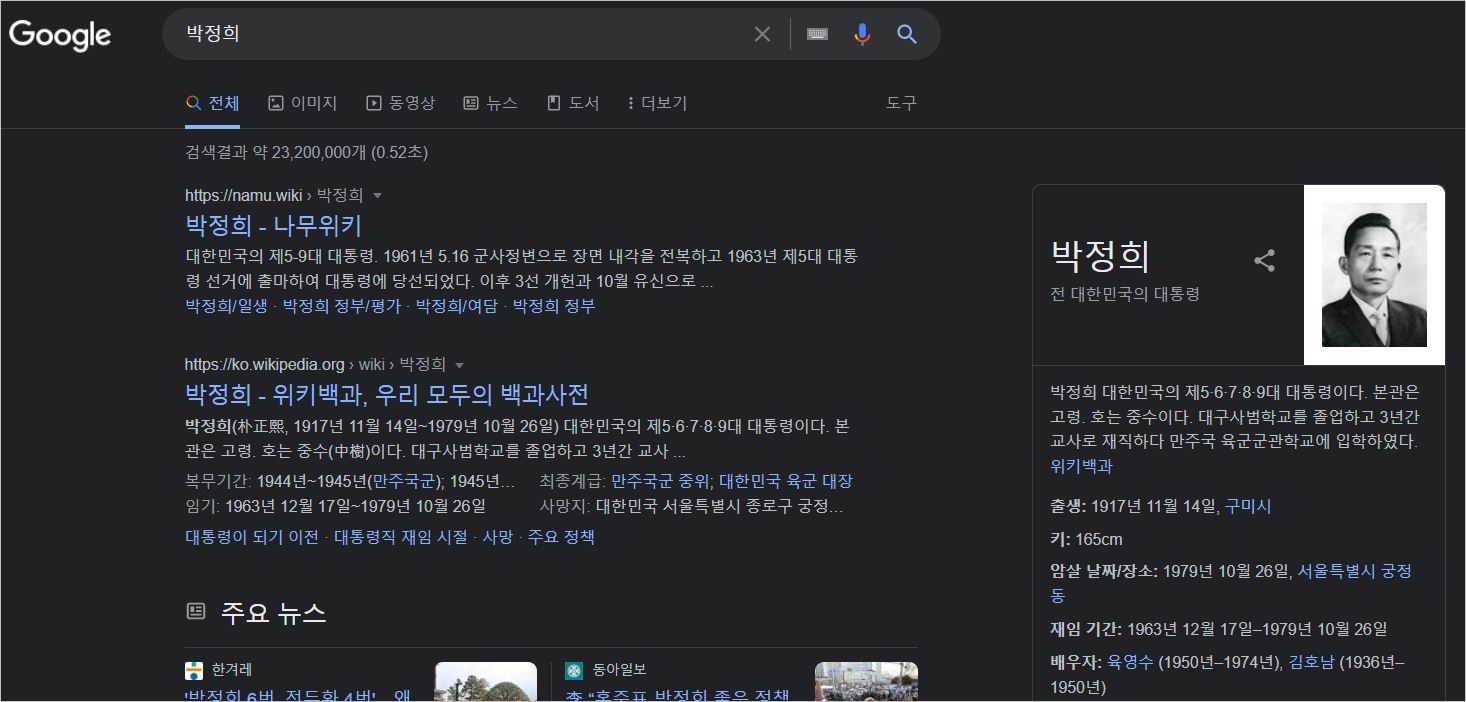This screenshot has height=702, width=1466.
Task: Click the 출생 label in panel
Action: click(1068, 506)
